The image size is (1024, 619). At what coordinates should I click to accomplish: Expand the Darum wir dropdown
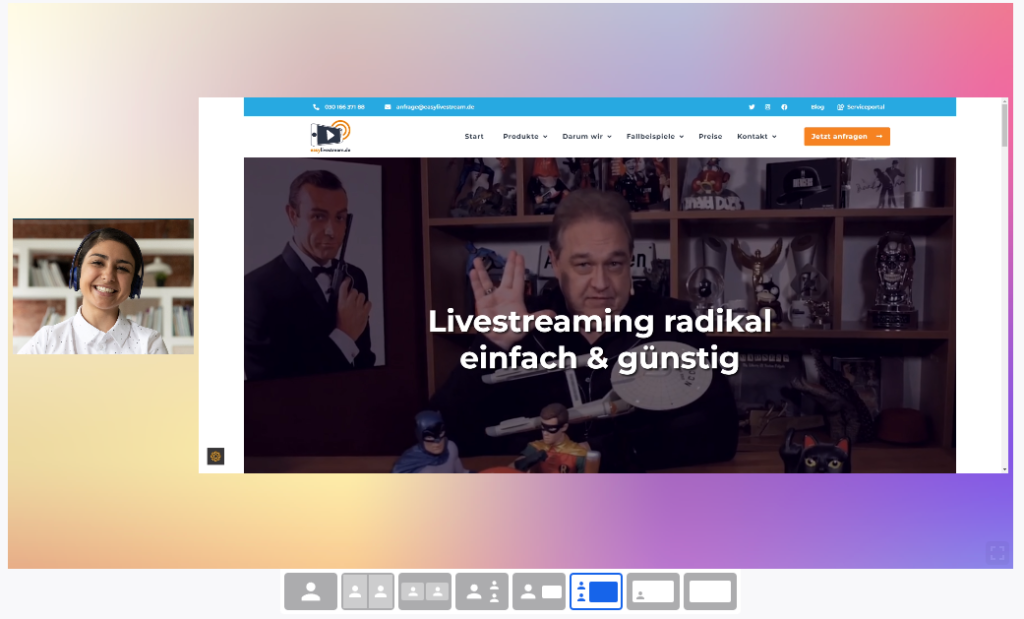pos(586,136)
